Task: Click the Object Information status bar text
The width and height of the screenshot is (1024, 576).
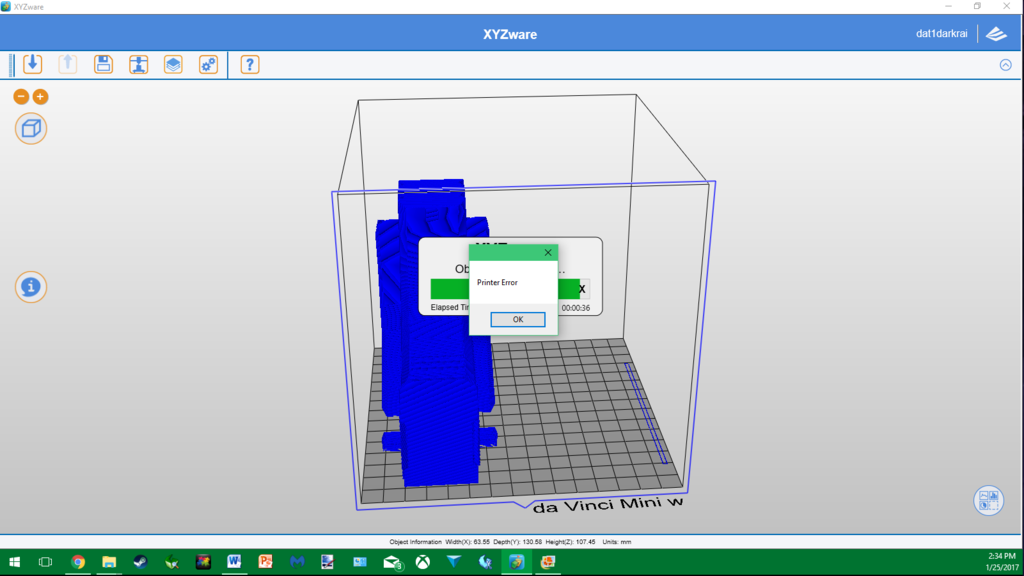Action: click(510, 542)
